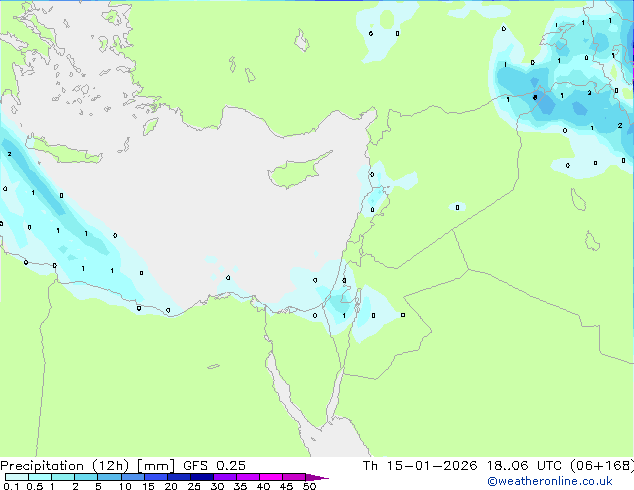
Task: Click the above-50 arrow tip of legend
Action: (317, 477)
